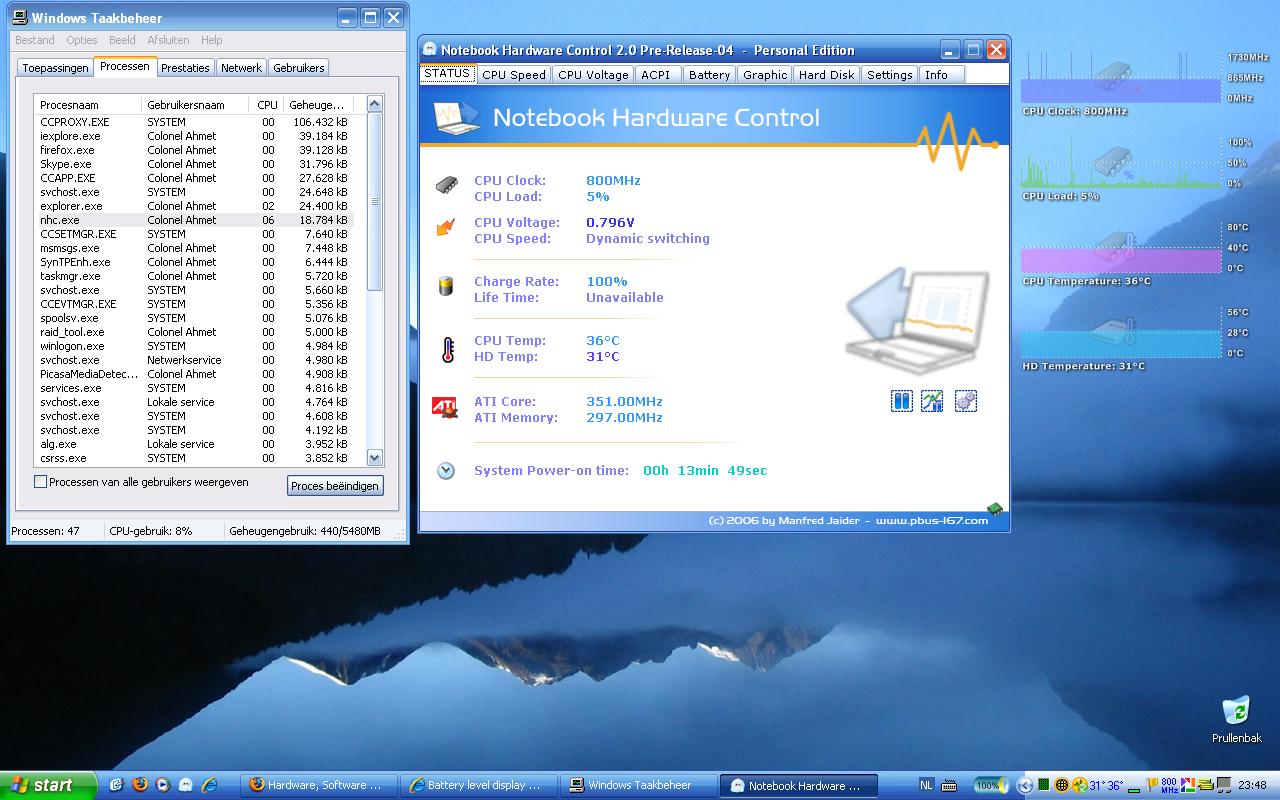Click the show desktop quick launch icon
The width and height of the screenshot is (1280, 800).
tap(117, 785)
